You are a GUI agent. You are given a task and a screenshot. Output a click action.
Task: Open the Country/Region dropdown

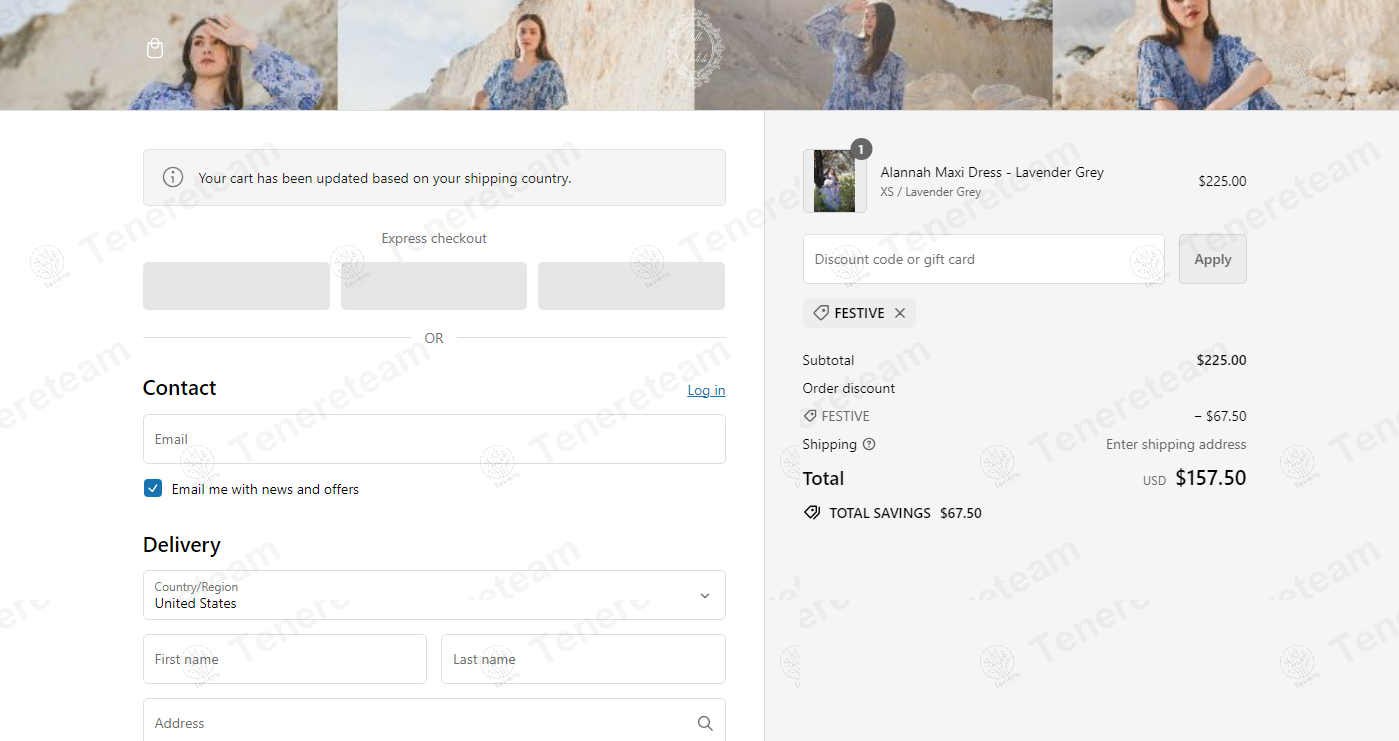[434, 595]
